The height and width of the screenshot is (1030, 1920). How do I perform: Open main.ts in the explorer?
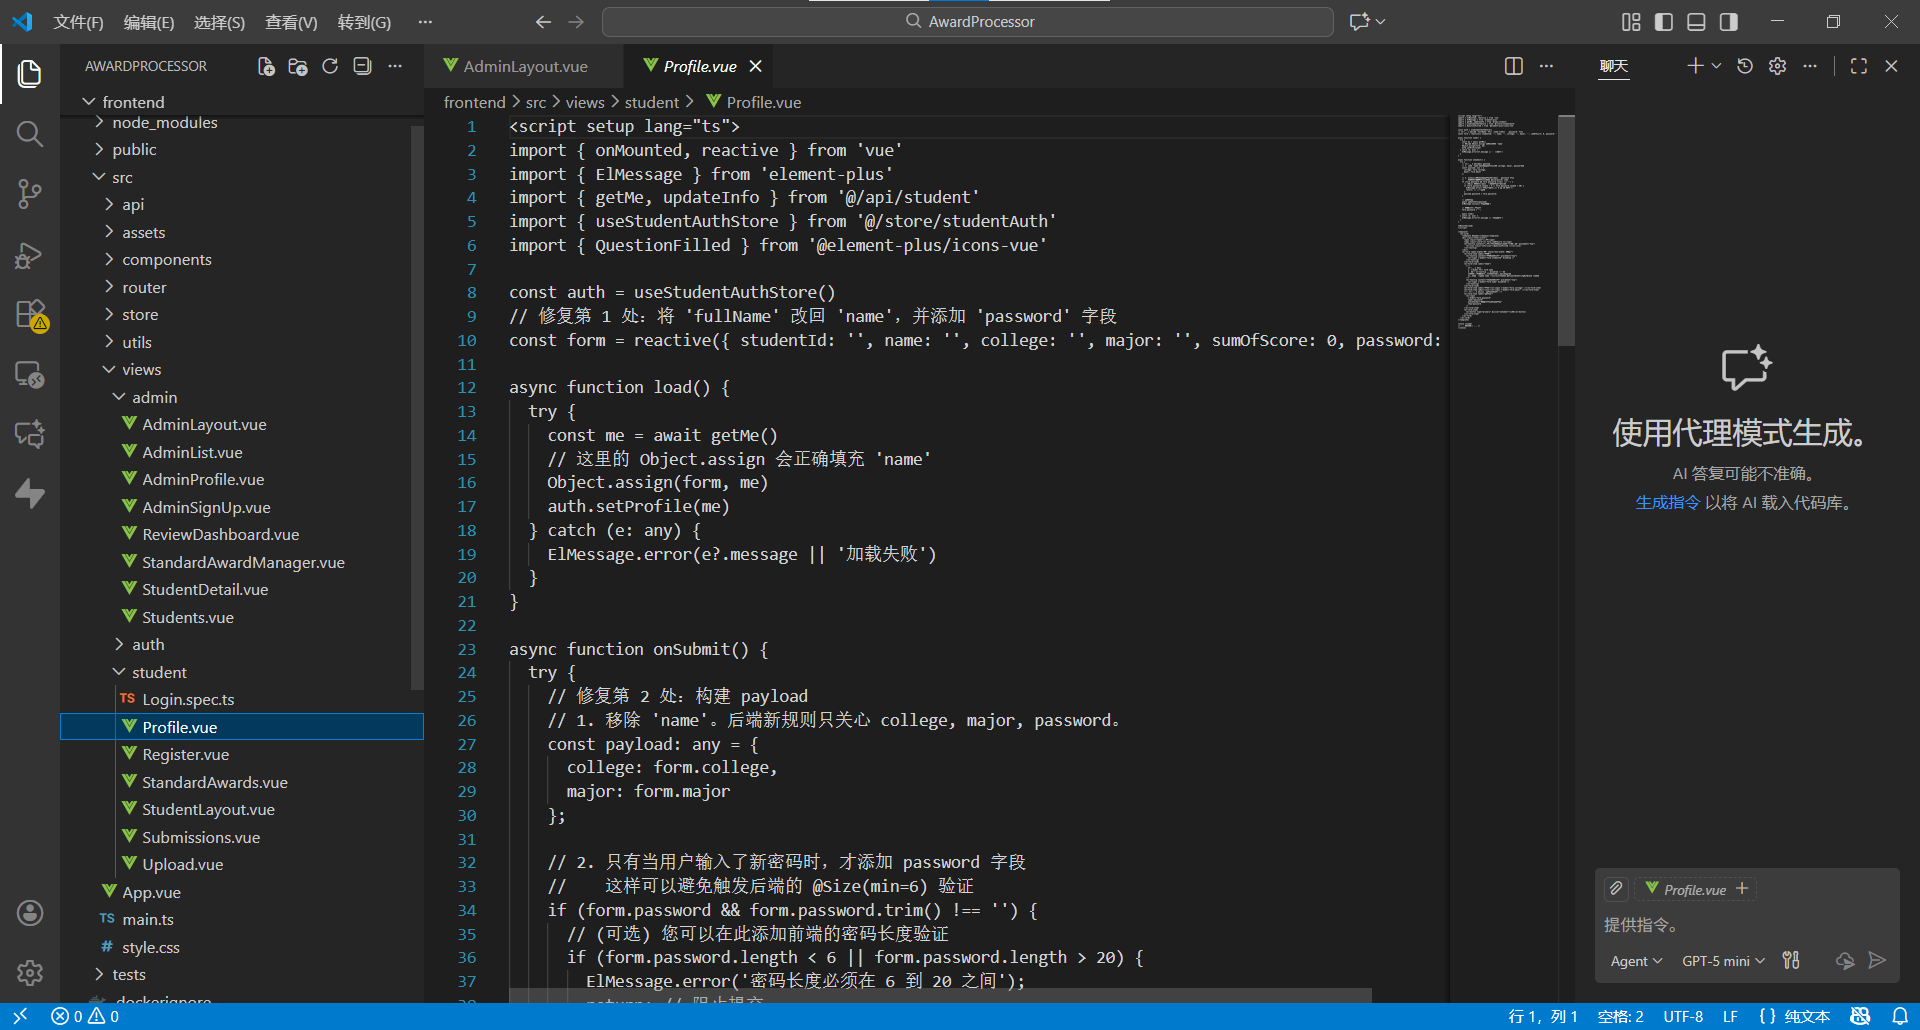coord(242,919)
